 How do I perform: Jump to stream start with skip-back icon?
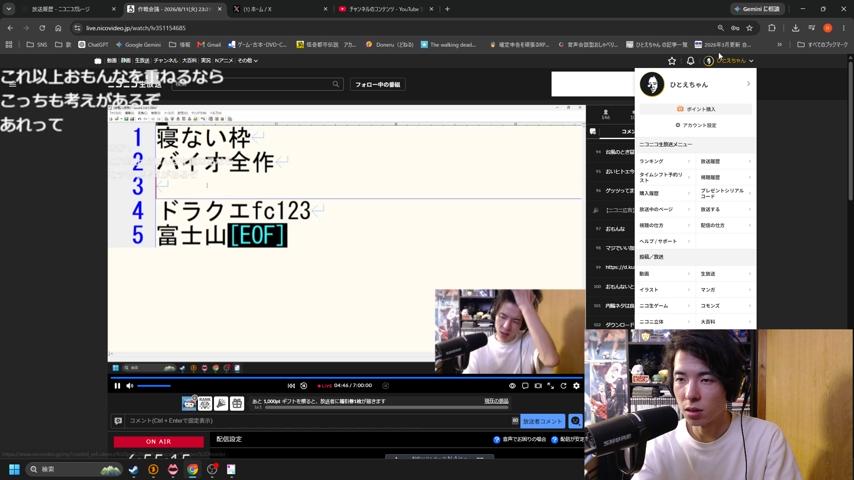point(291,386)
